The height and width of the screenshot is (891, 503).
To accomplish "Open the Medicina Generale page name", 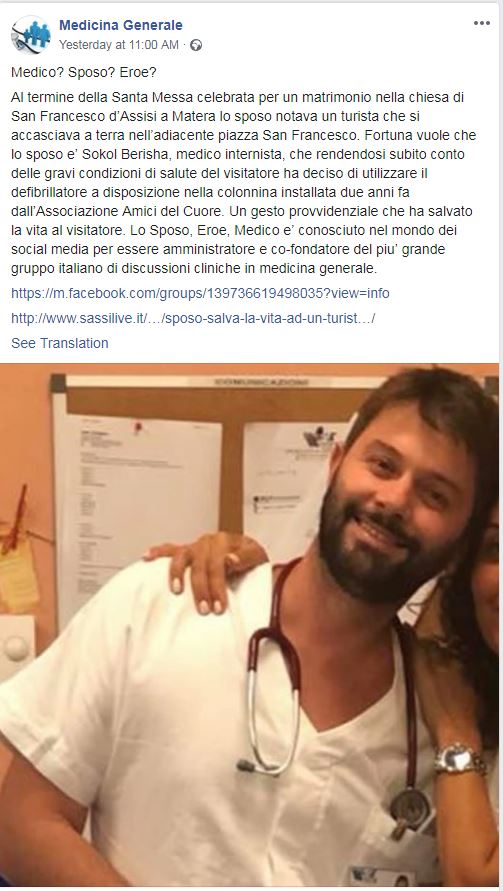I will click(120, 25).
